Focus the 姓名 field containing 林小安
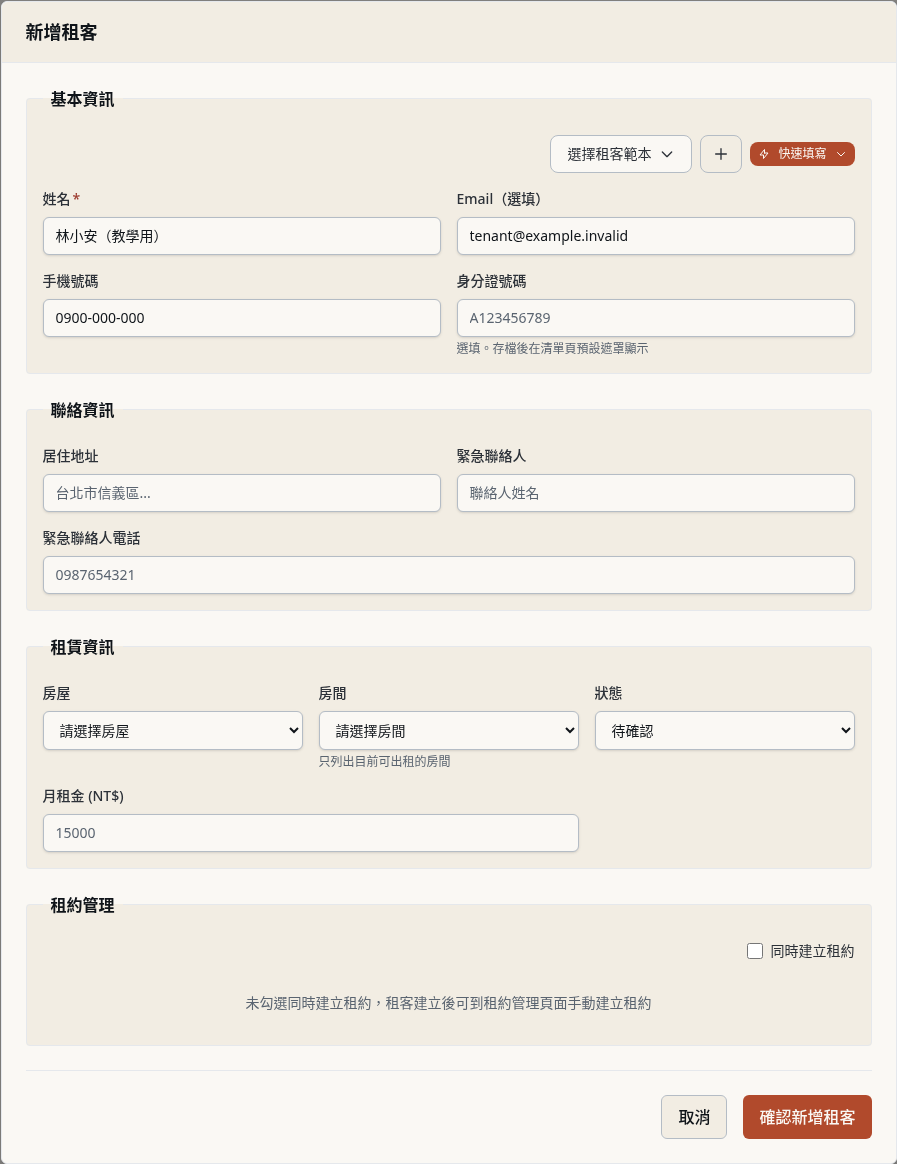Screen dimensions: 897x1164 click(241, 236)
